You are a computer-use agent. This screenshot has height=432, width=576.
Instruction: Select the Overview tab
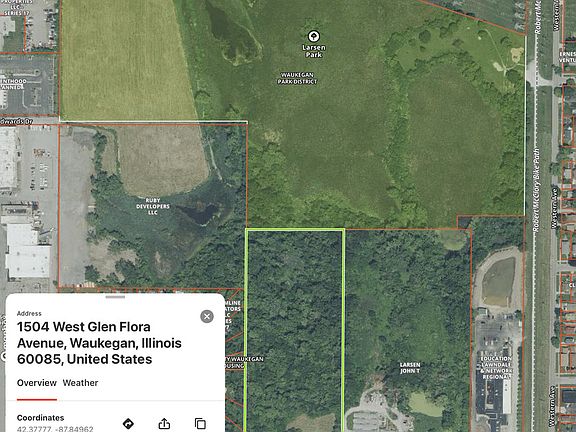click(37, 383)
